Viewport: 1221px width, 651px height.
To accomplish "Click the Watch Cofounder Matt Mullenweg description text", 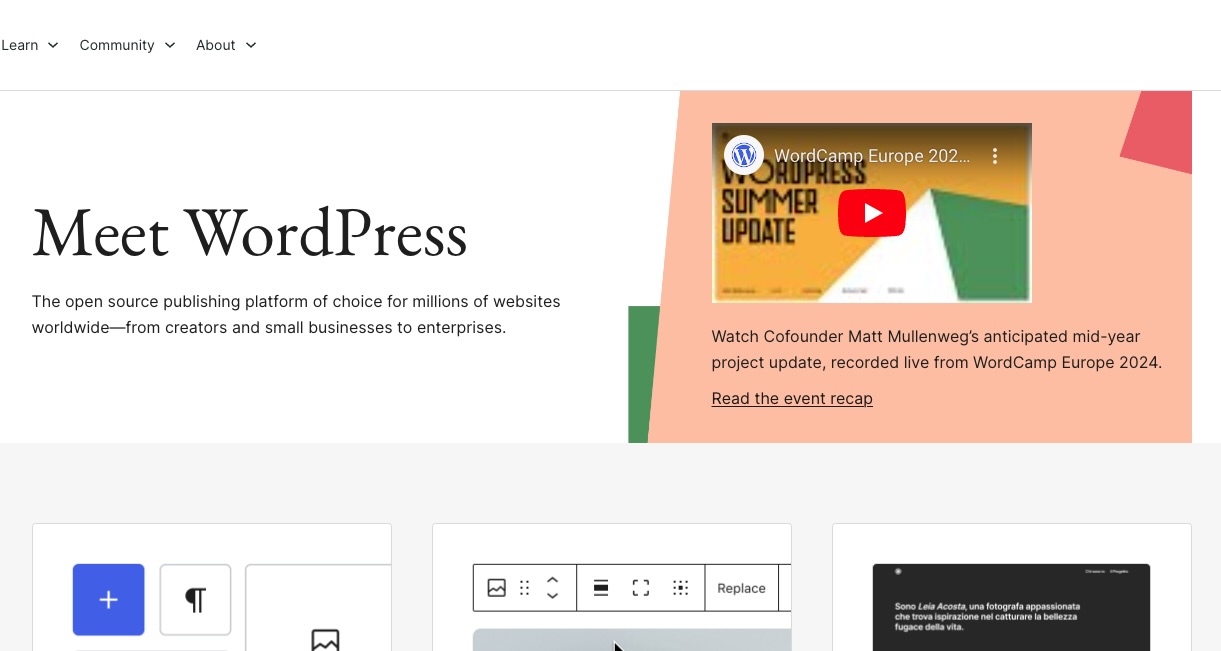I will [937, 349].
